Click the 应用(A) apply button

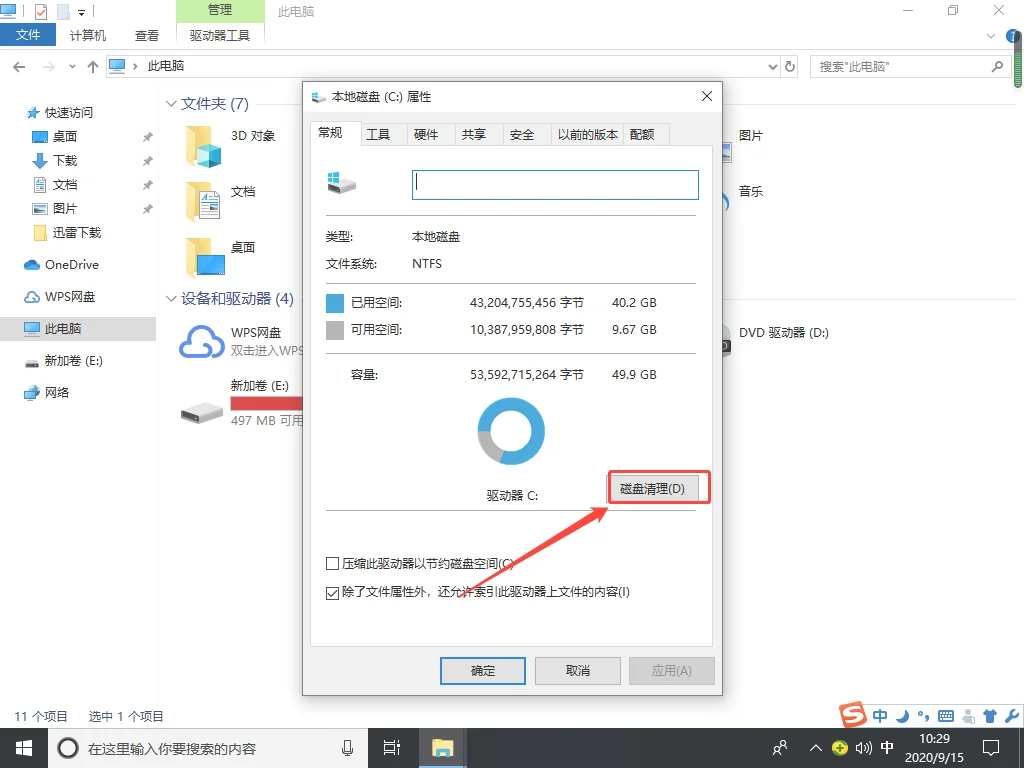coord(671,671)
